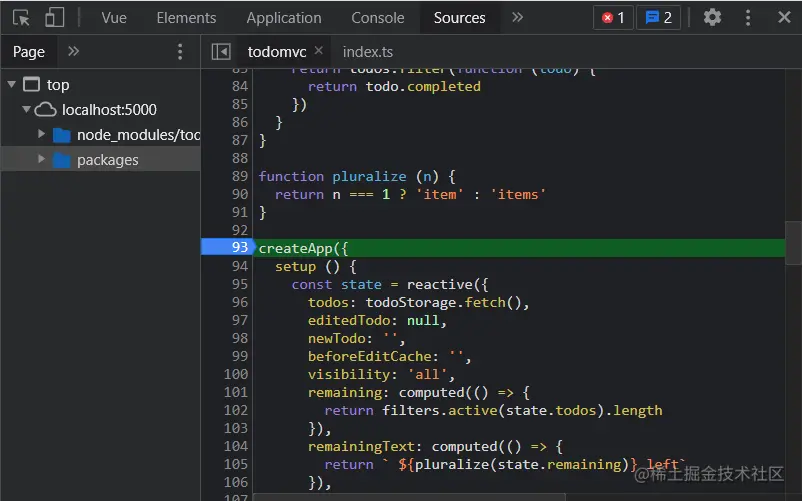
Task: Open the Console tab
Action: [x=377, y=18]
